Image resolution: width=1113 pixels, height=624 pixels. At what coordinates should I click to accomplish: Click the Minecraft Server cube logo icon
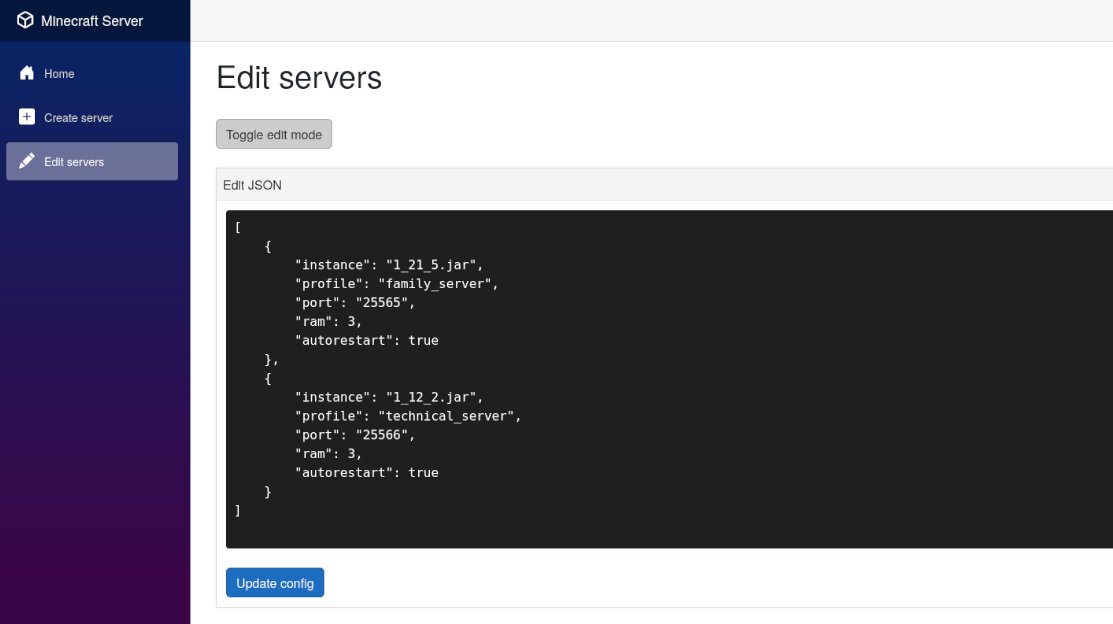click(x=25, y=20)
